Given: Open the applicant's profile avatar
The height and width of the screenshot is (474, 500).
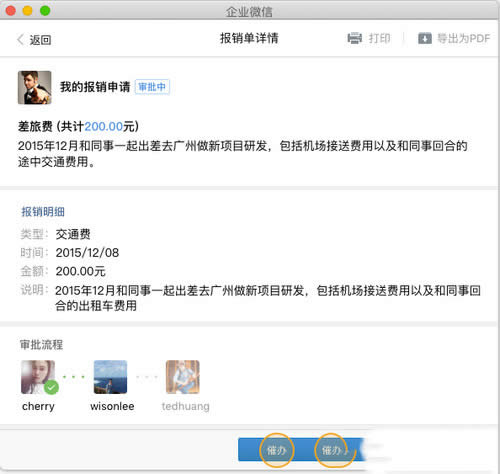Looking at the screenshot, I should 35,87.
